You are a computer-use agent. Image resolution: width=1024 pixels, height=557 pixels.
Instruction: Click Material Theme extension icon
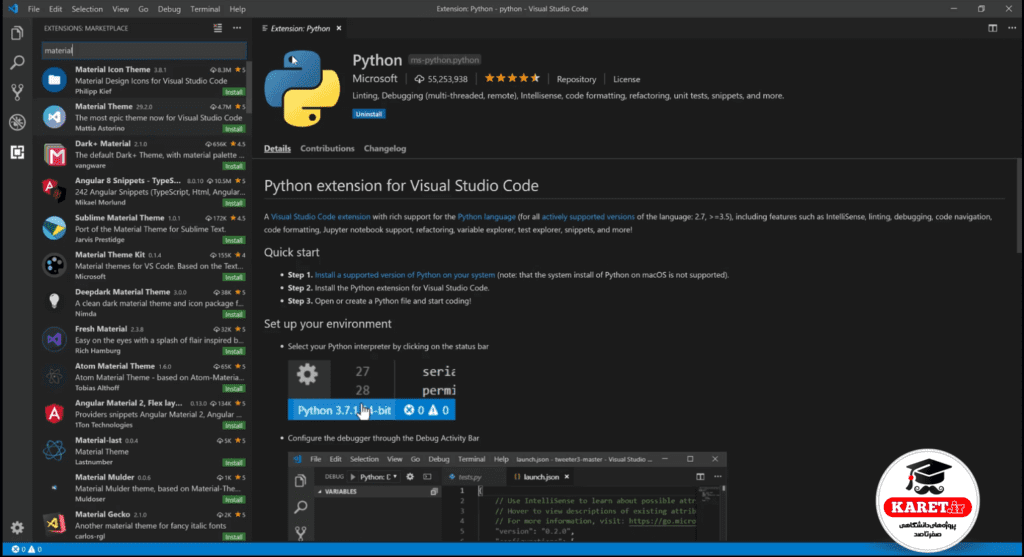tap(54, 117)
